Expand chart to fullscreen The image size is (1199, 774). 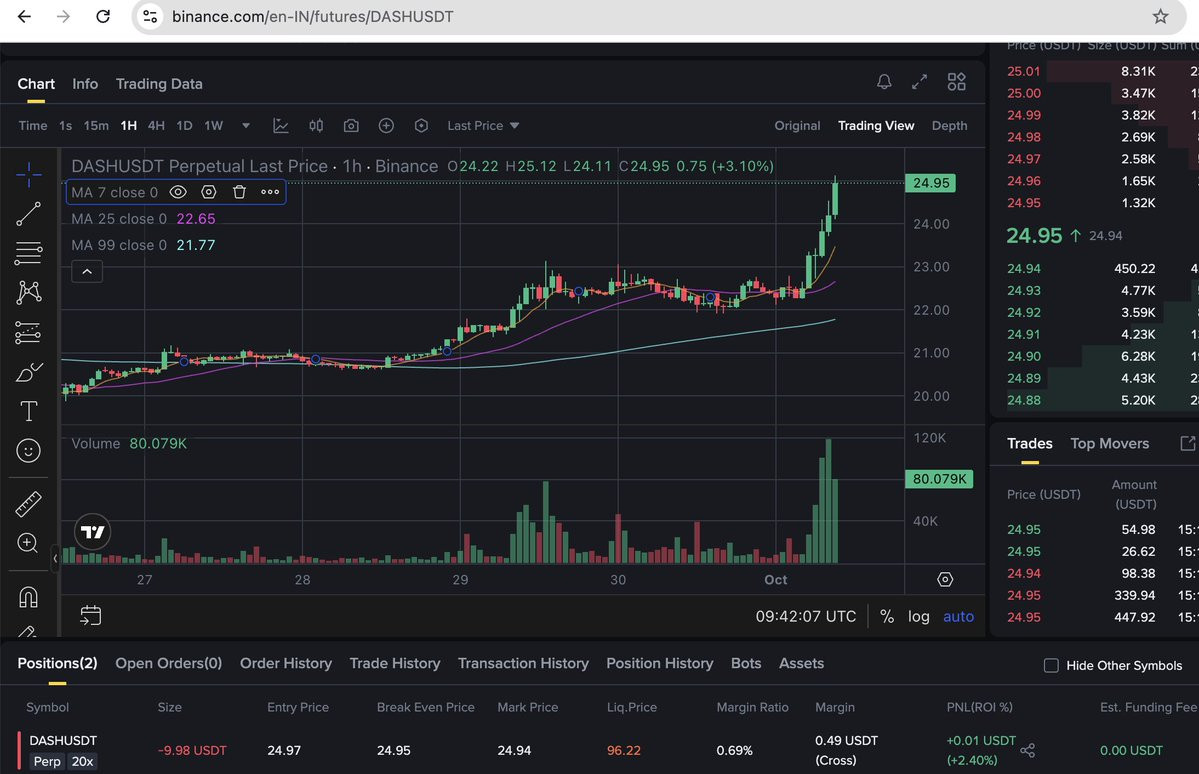tap(919, 82)
